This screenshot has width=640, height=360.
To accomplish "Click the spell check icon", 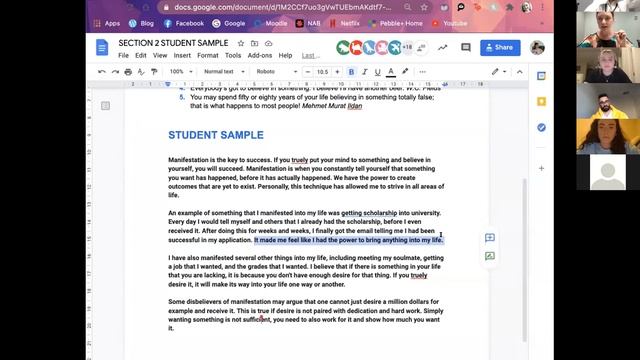I will (x=141, y=72).
